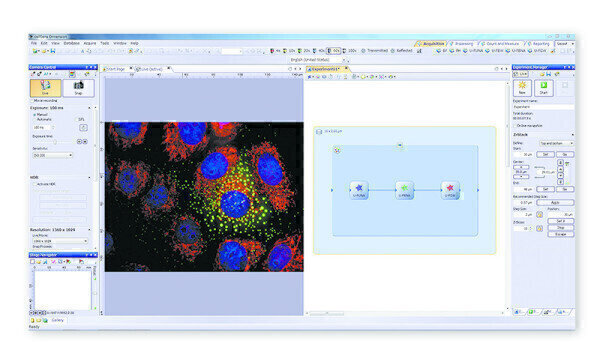Click the multichannel group icon inside experiment plan
600x362 pixels.
(x=337, y=150)
